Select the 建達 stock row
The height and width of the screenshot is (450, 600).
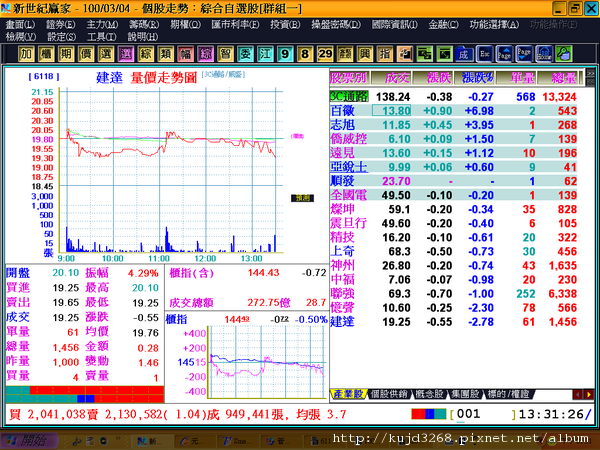[x=453, y=322]
